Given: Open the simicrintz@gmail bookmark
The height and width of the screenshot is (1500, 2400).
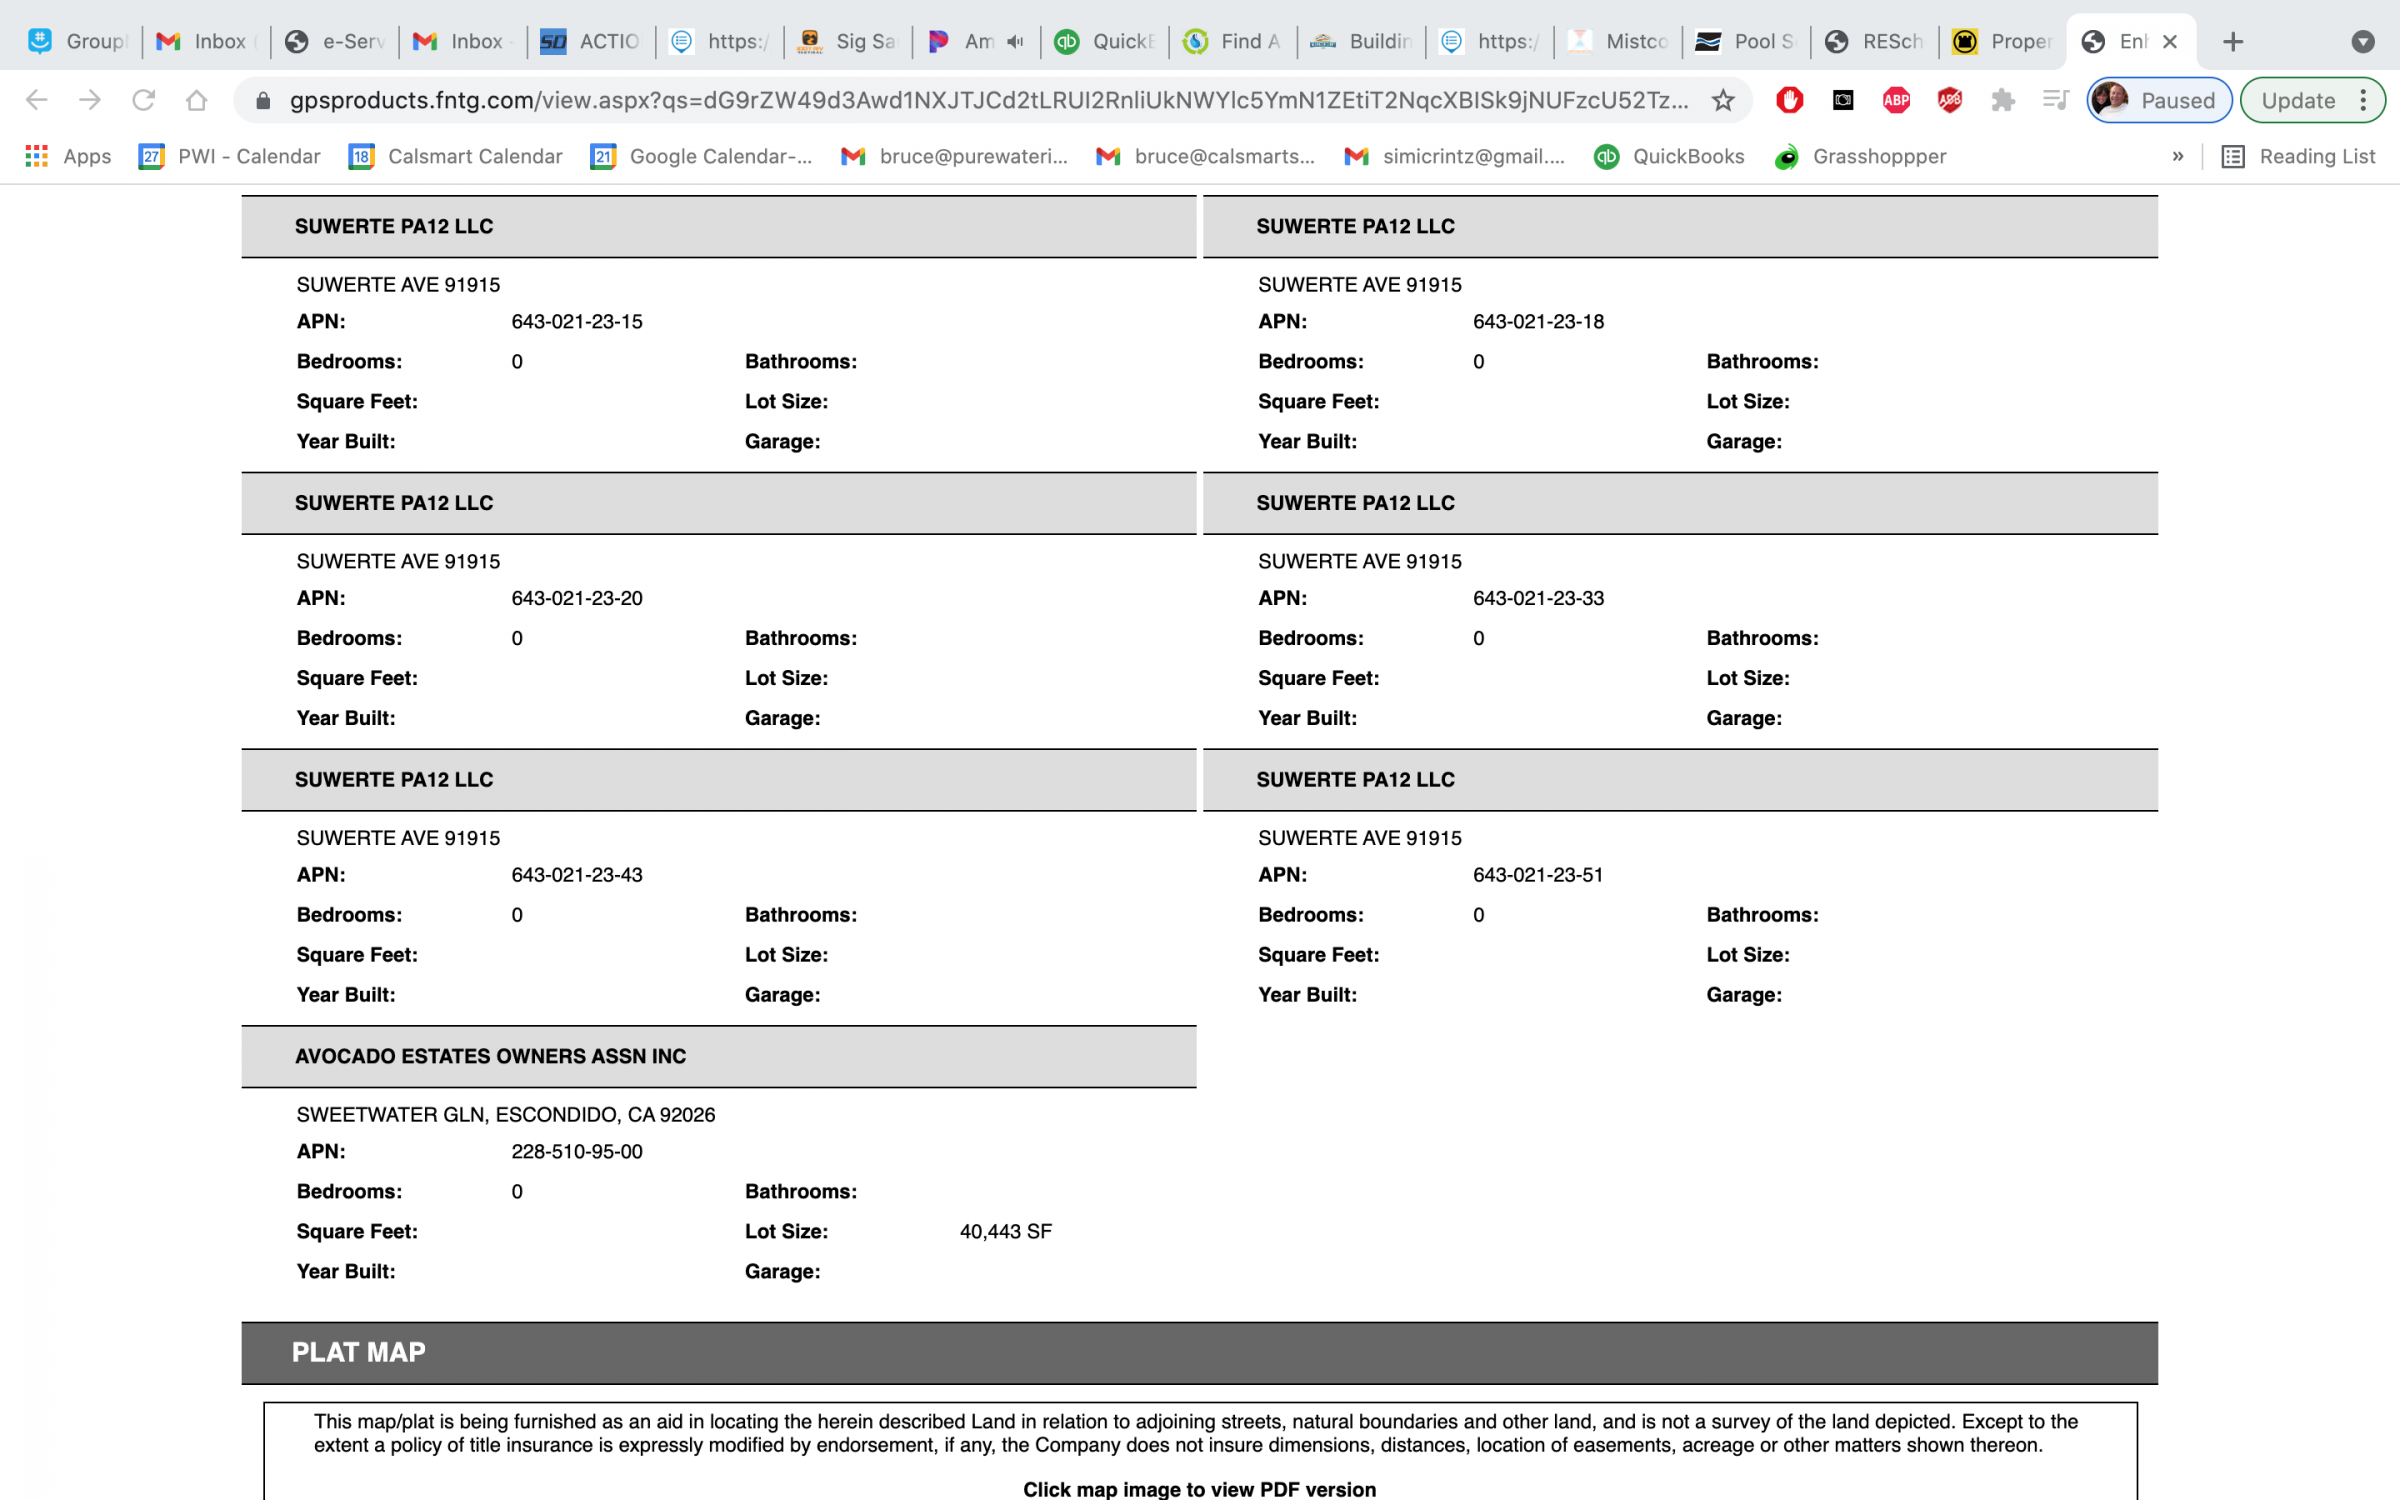Looking at the screenshot, I should (x=1455, y=156).
